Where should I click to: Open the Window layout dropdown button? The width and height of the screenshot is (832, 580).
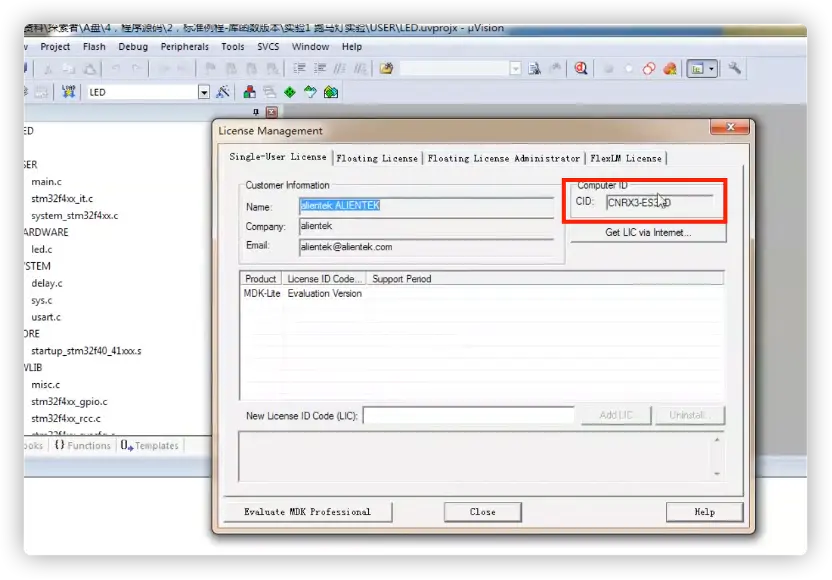point(712,68)
